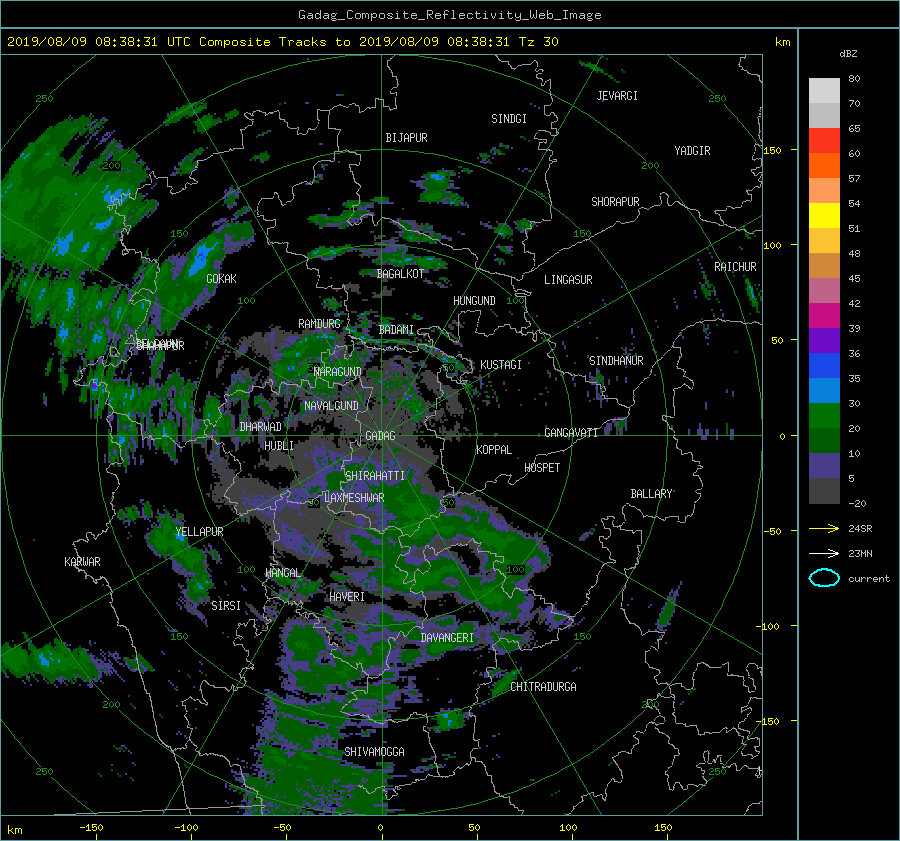Click the GADAG radar center label
This screenshot has height=841, width=900.
381,436
